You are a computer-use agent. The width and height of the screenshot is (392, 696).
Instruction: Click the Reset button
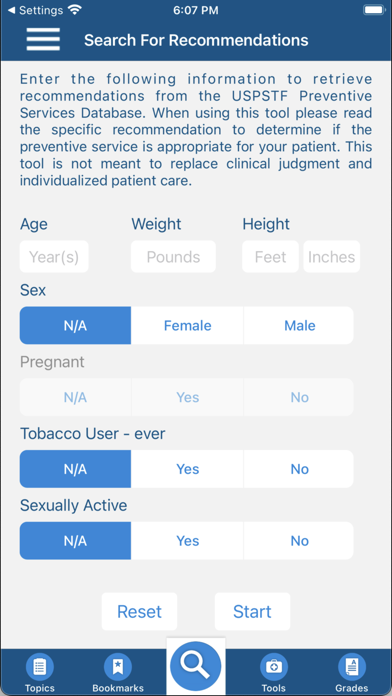[x=139, y=611]
